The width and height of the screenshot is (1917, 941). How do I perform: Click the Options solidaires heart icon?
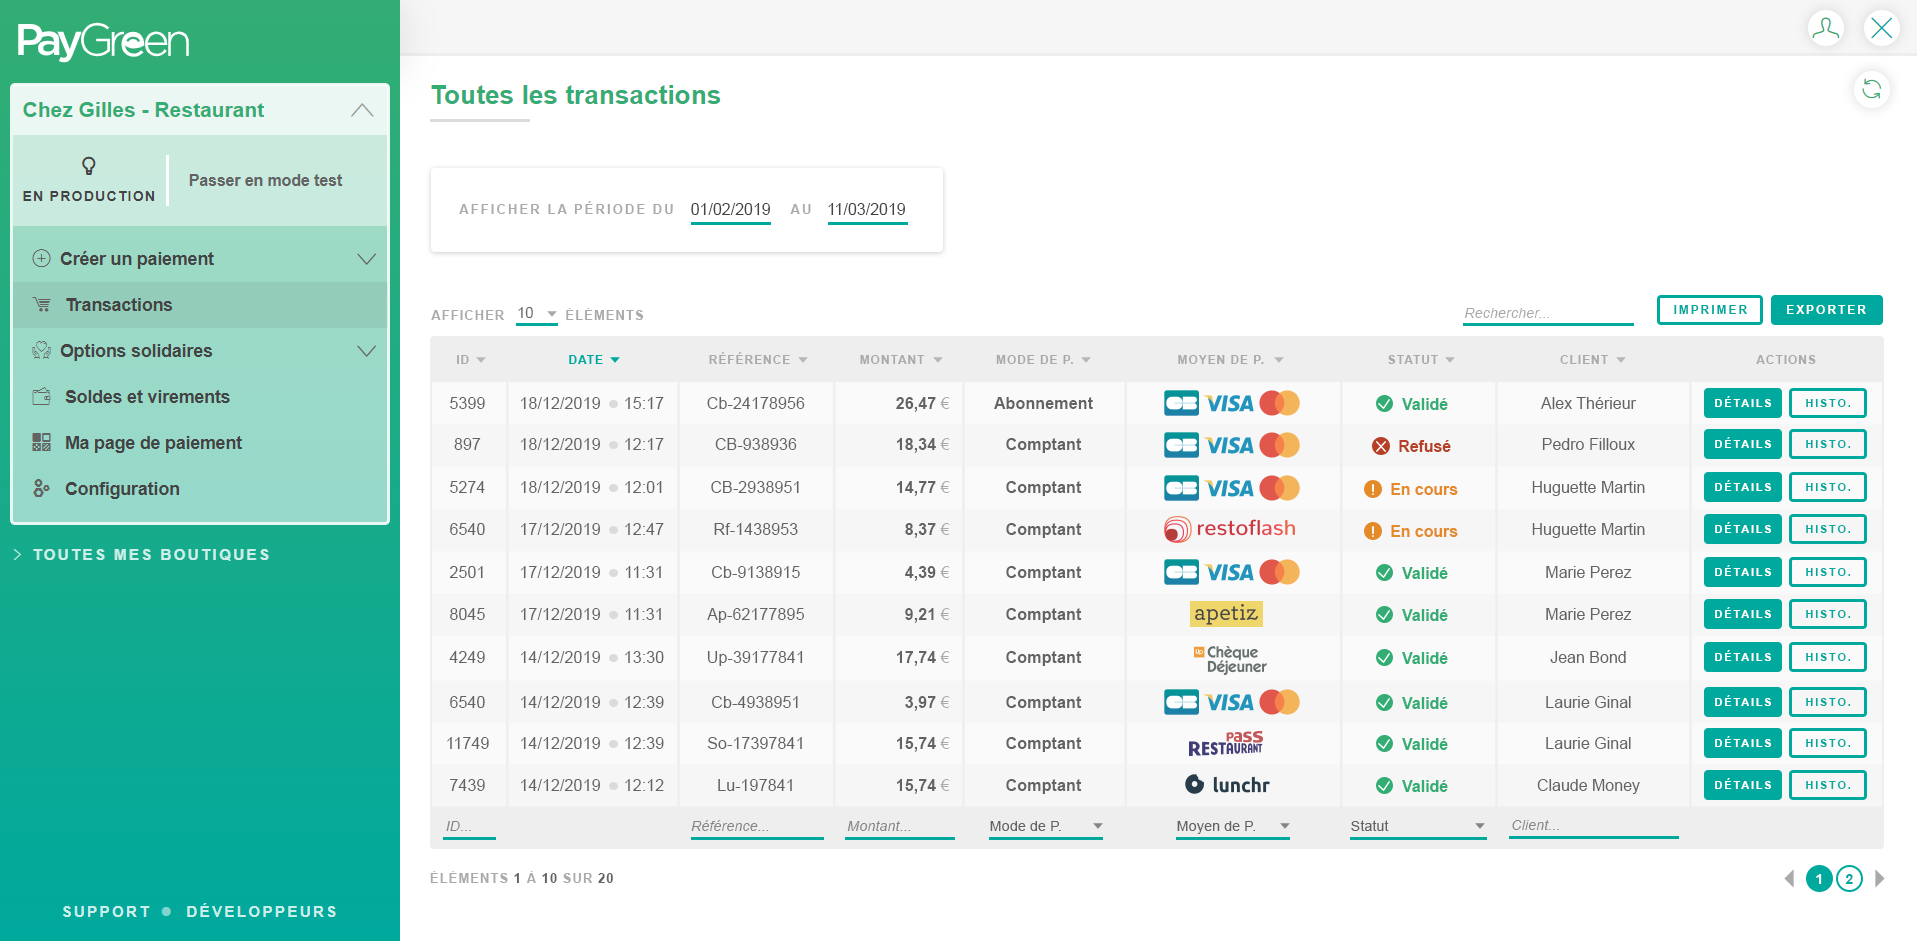[x=41, y=350]
